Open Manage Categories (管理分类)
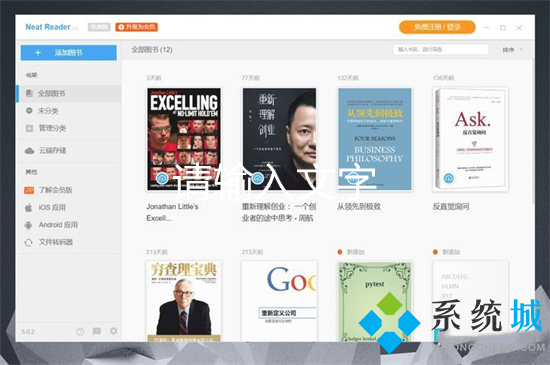Image resolution: width=550 pixels, height=365 pixels. pos(69,128)
